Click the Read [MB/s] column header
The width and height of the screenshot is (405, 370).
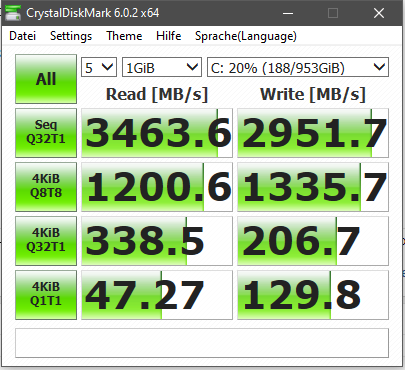[157, 94]
